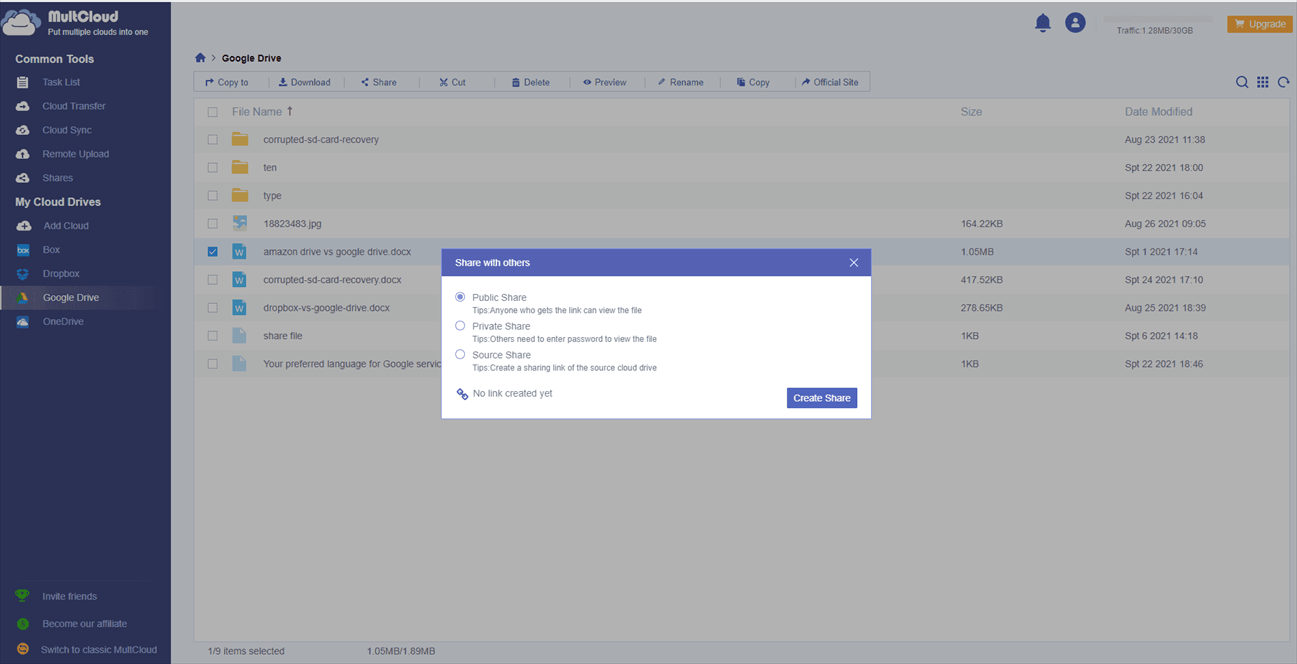
Task: Open the user account avatar icon
Action: pos(1075,23)
